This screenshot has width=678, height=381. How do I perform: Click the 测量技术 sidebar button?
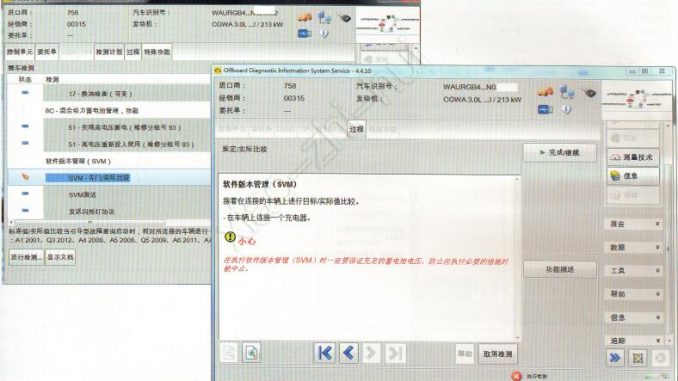click(x=633, y=157)
